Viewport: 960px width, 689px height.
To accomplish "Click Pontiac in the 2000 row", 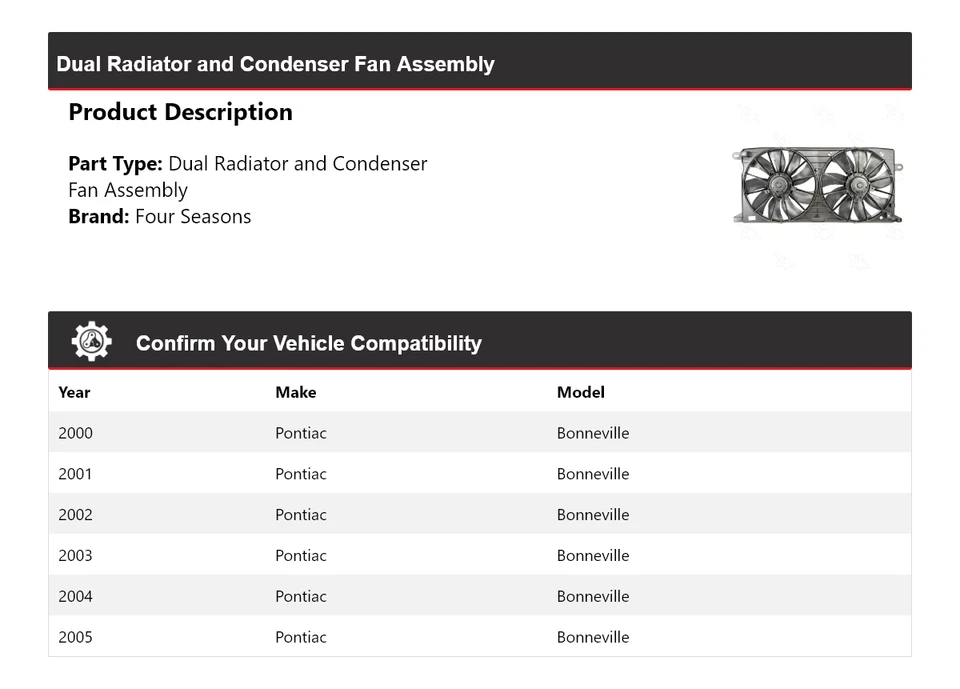I will tap(300, 433).
